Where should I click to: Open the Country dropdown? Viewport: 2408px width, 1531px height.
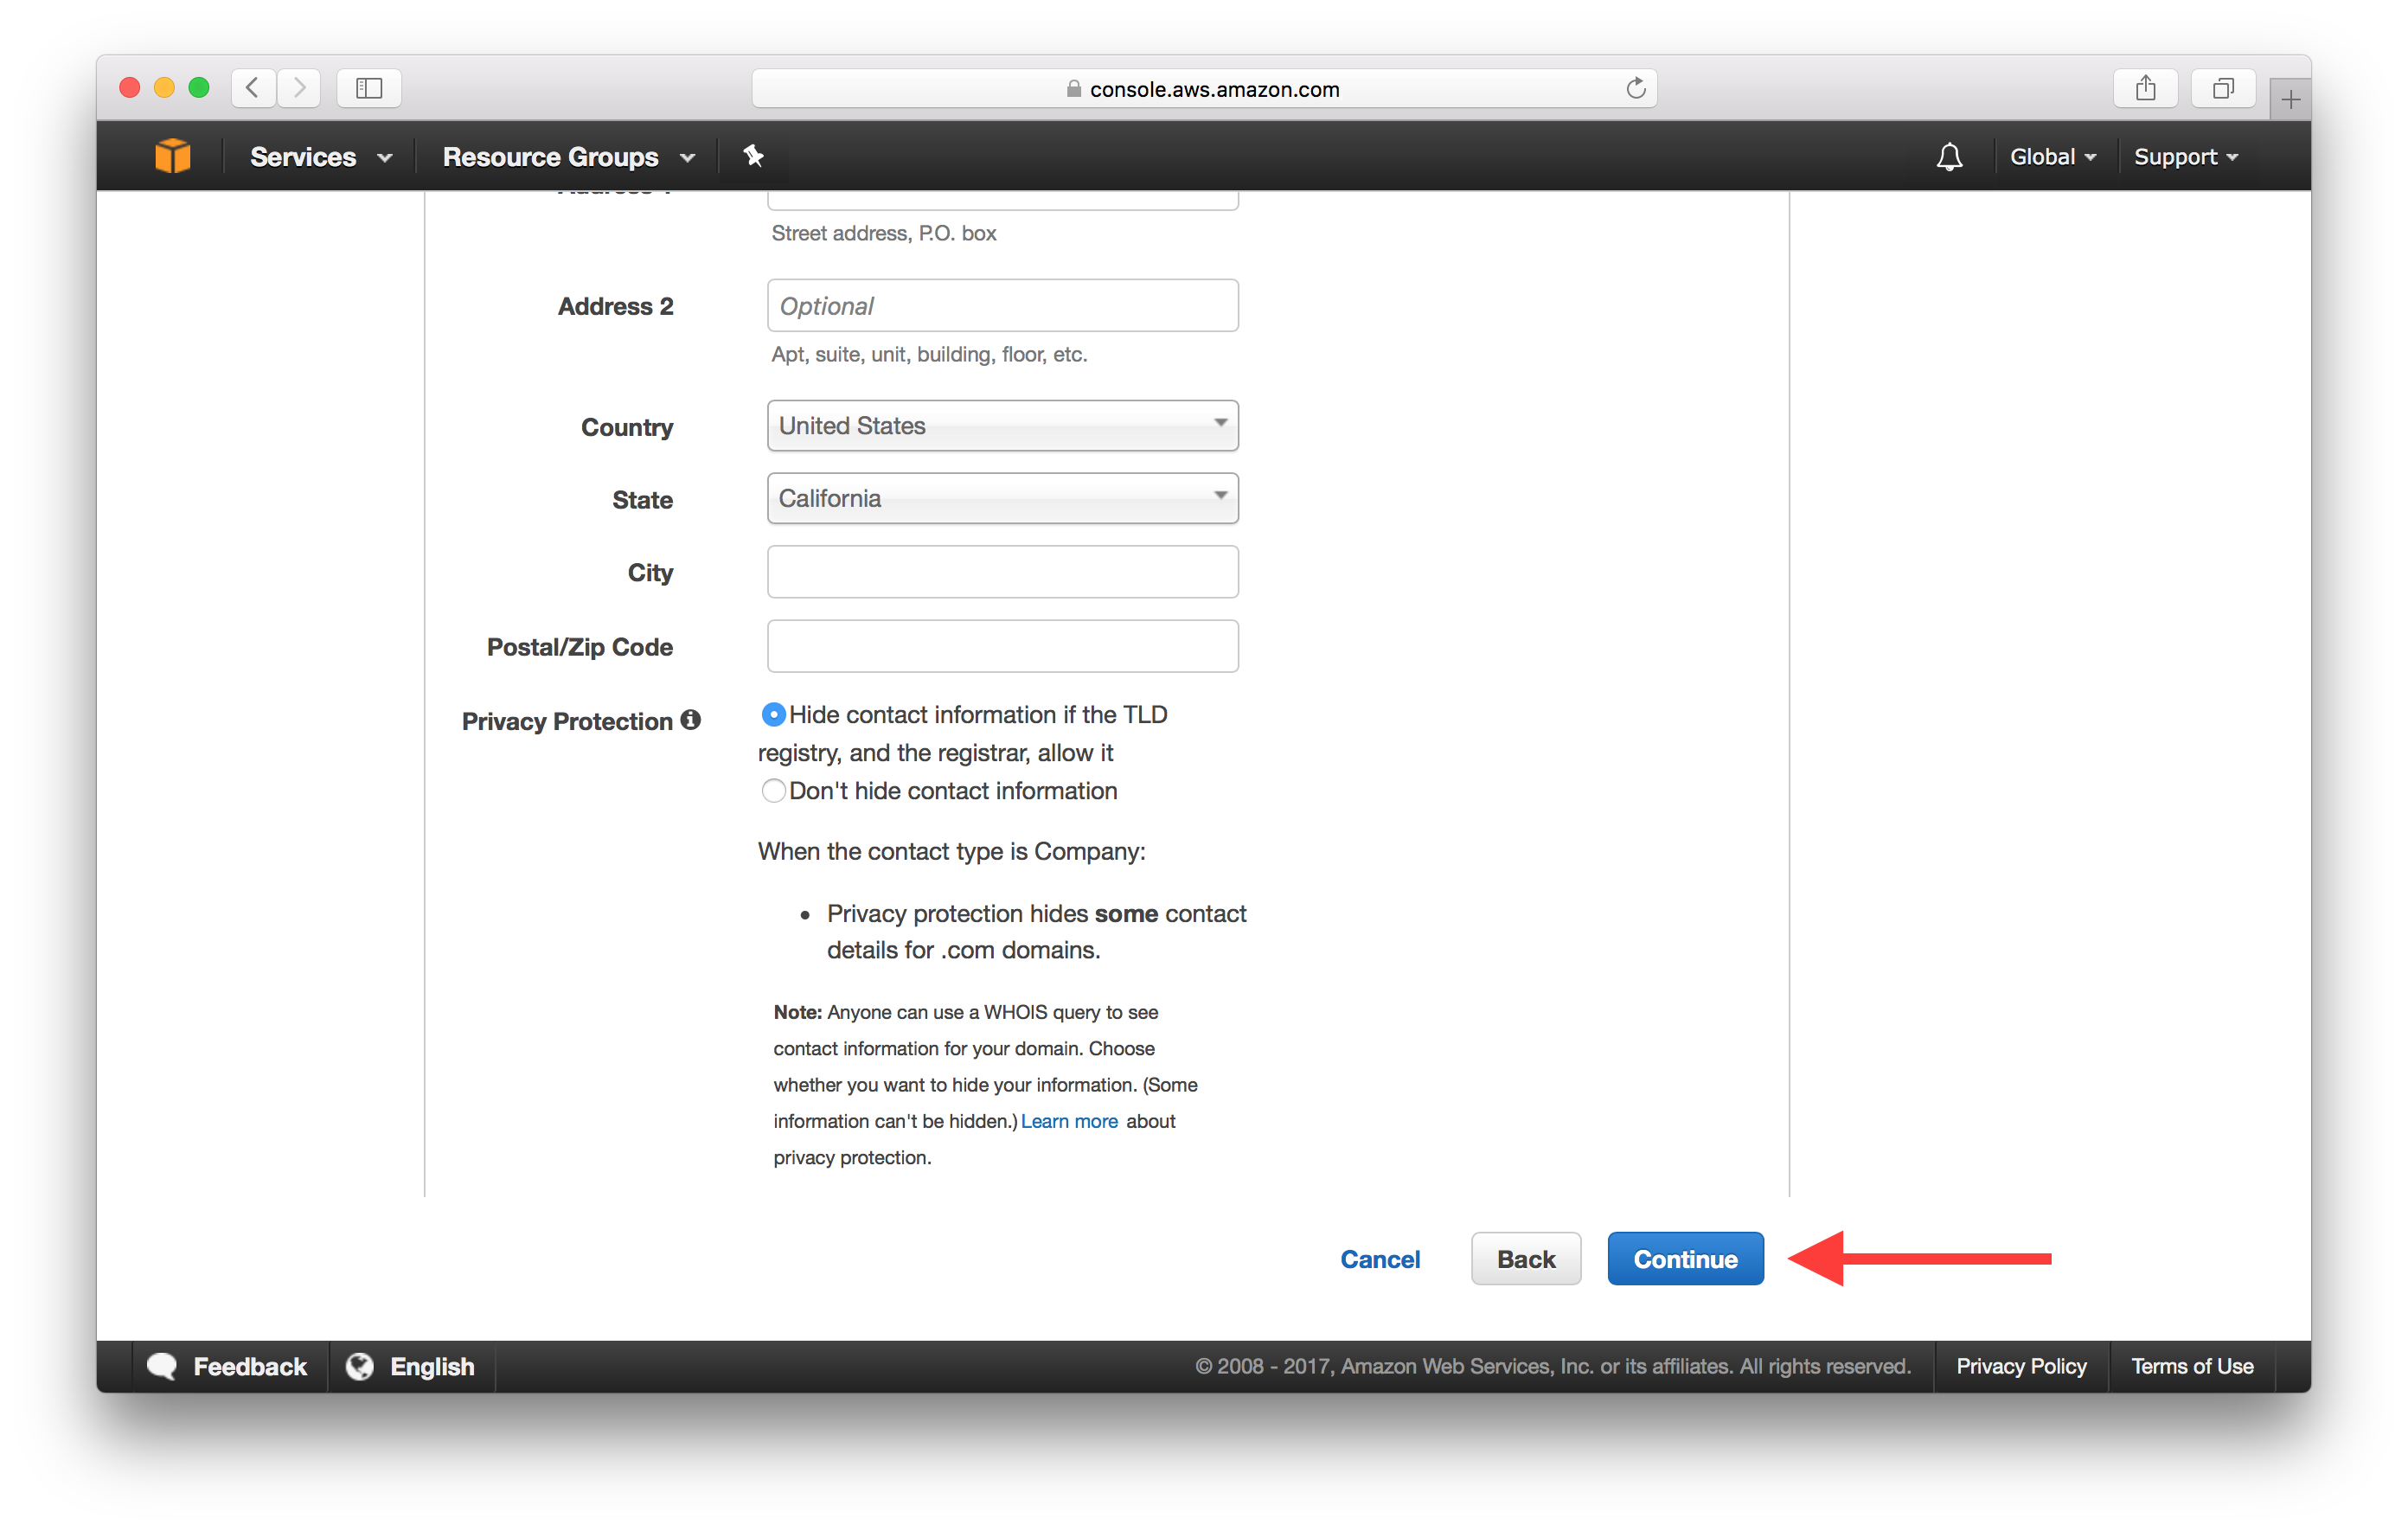click(x=1002, y=426)
